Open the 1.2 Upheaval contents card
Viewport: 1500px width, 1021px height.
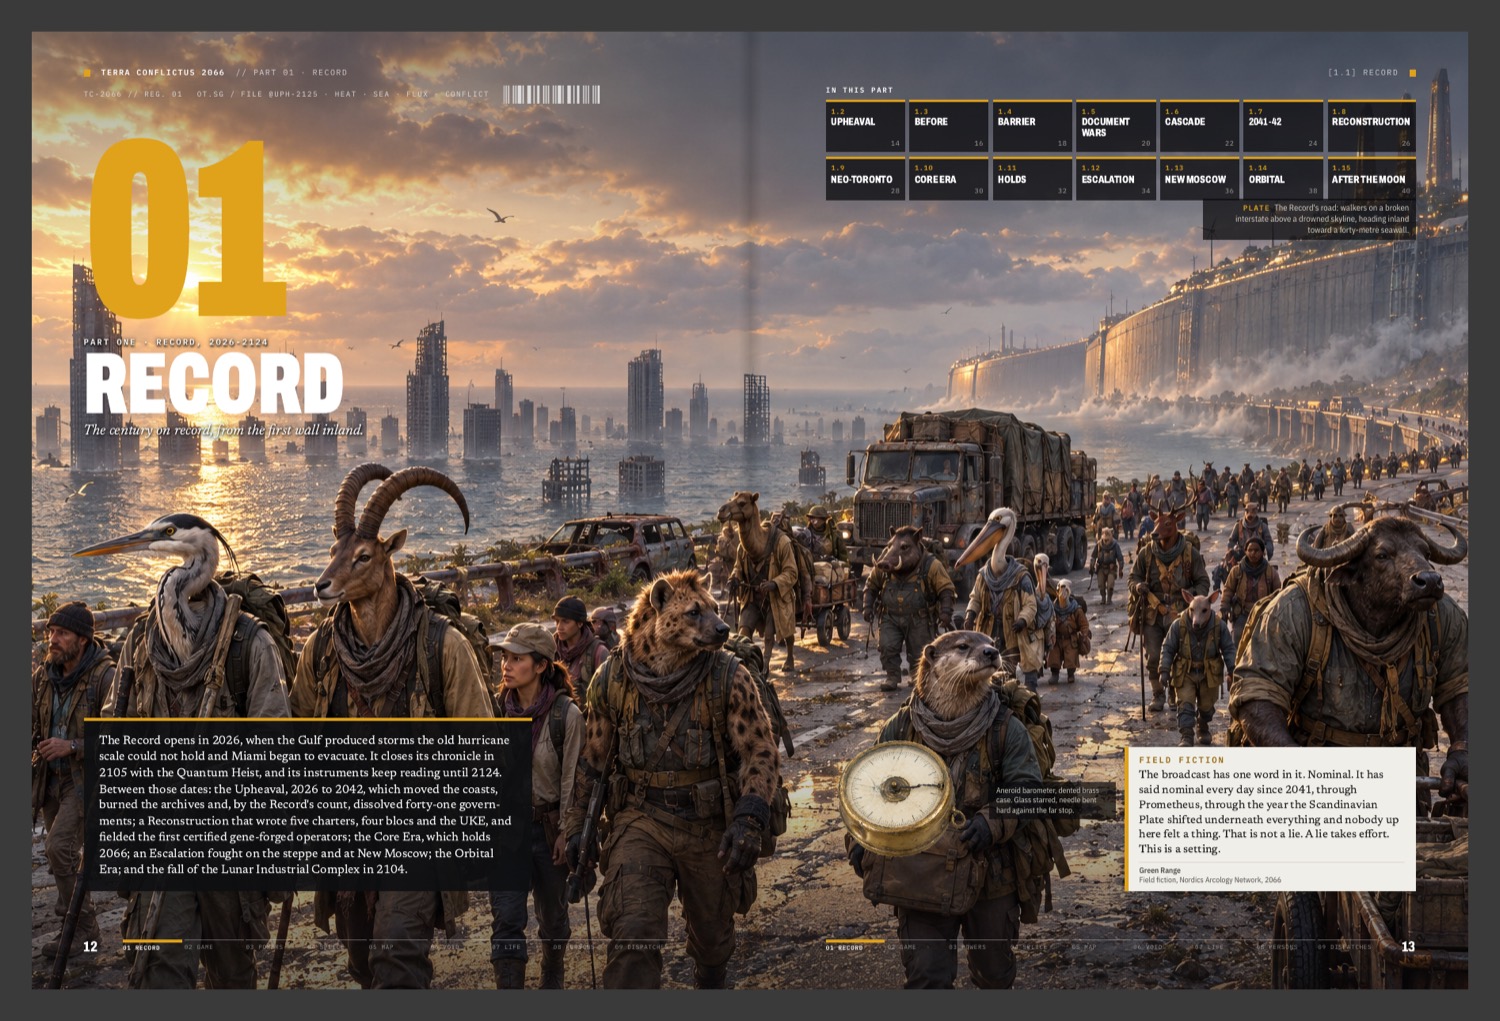tap(865, 125)
